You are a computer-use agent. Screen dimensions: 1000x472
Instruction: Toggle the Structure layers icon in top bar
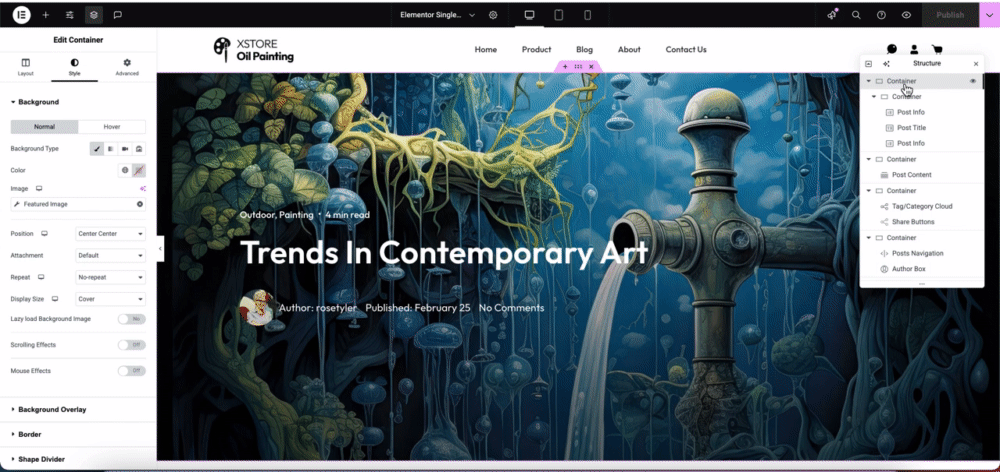click(x=94, y=15)
